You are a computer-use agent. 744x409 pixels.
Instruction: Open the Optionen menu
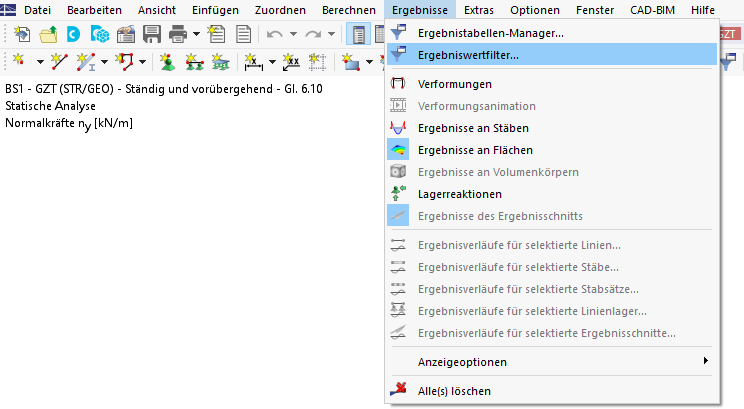535,10
